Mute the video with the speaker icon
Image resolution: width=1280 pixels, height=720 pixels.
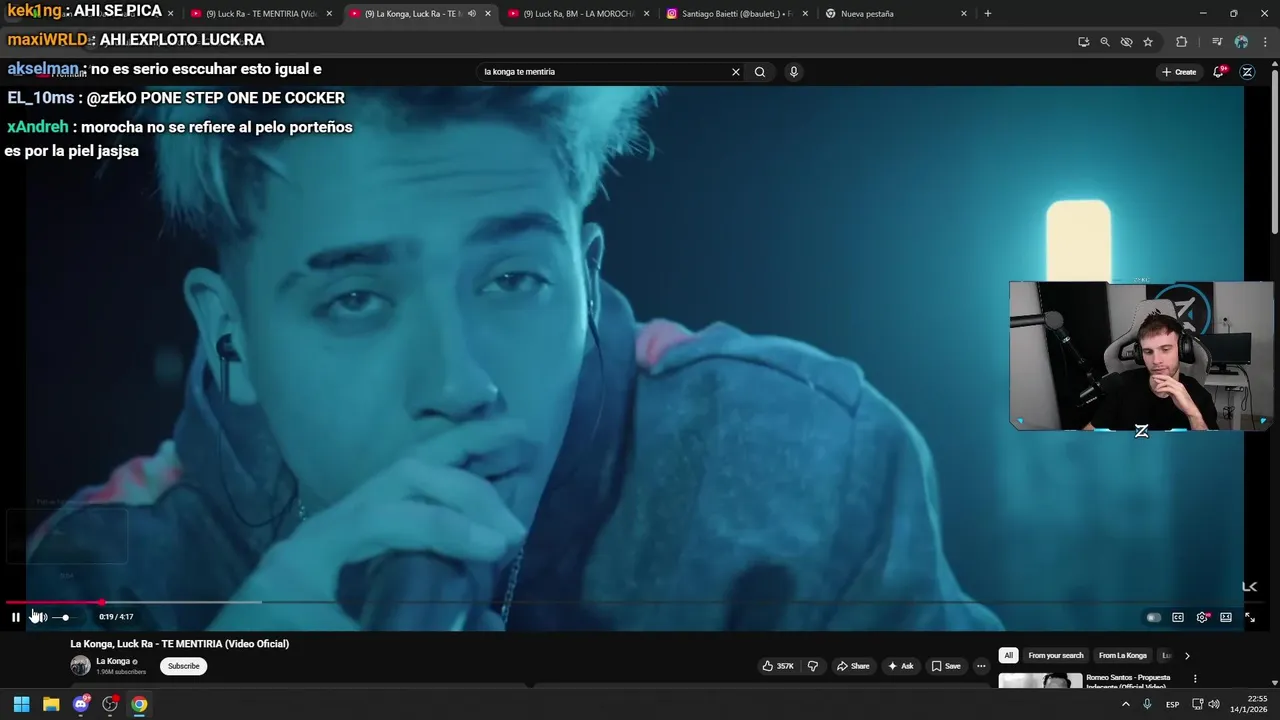tap(40, 617)
